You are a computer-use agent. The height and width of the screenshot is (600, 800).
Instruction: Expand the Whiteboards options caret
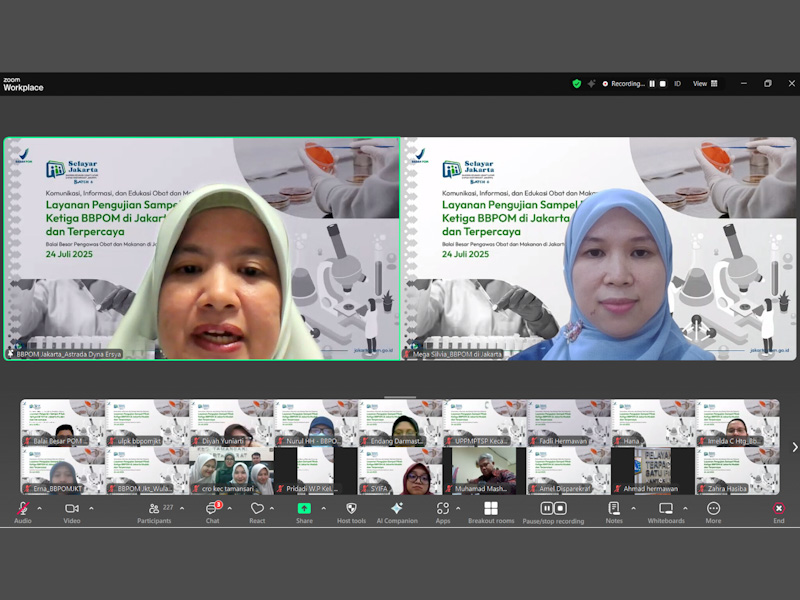(685, 508)
